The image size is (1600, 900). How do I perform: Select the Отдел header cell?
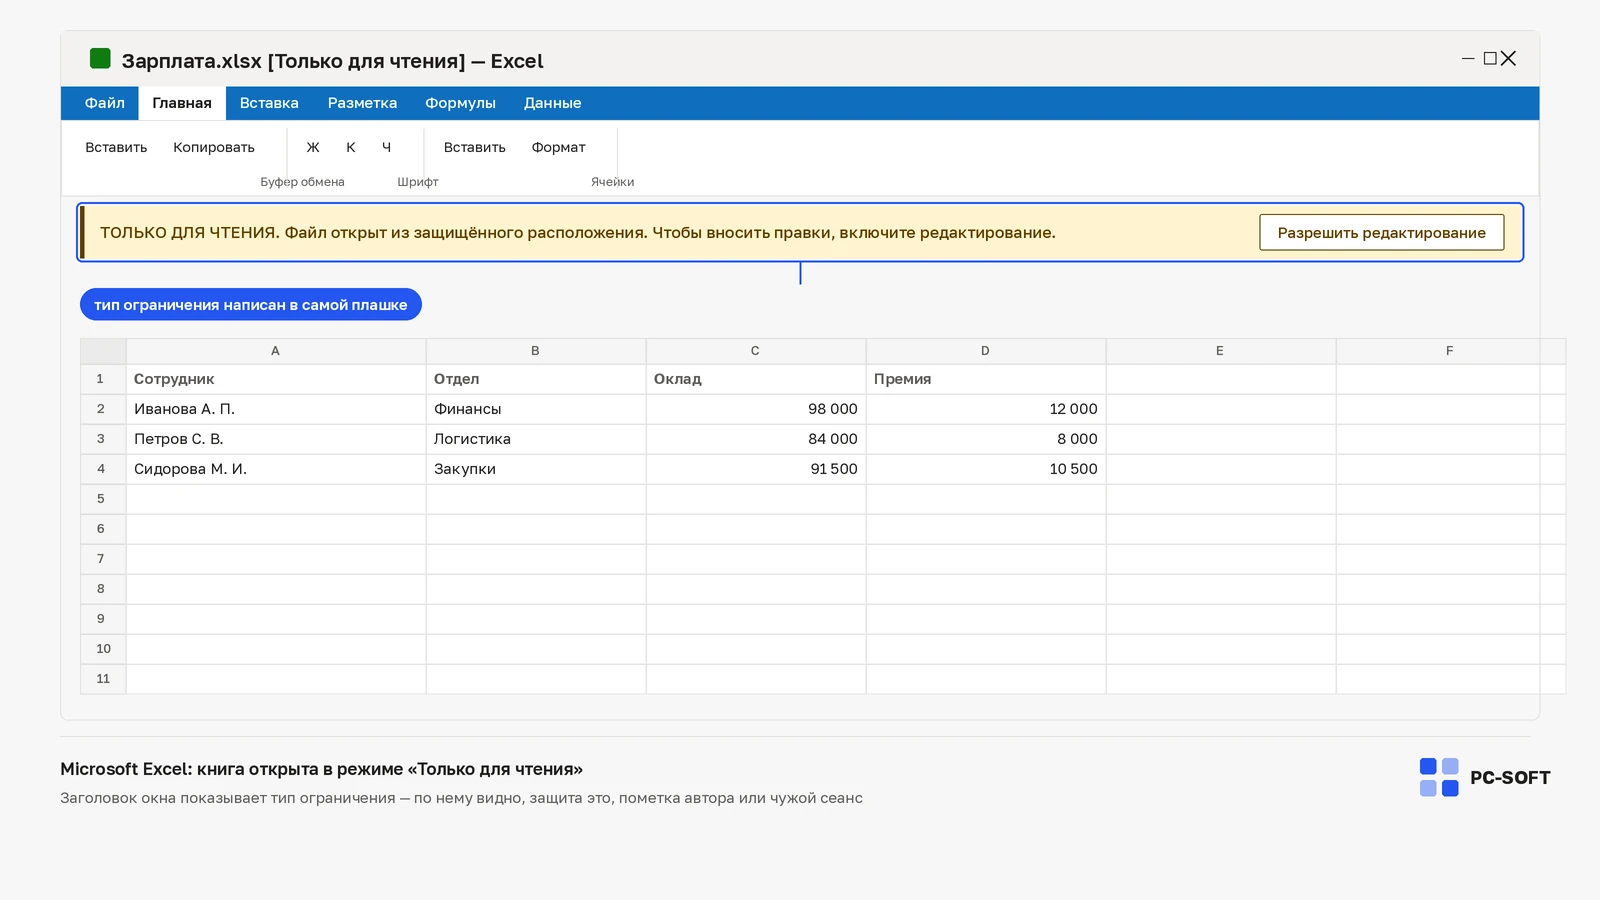pos(536,379)
